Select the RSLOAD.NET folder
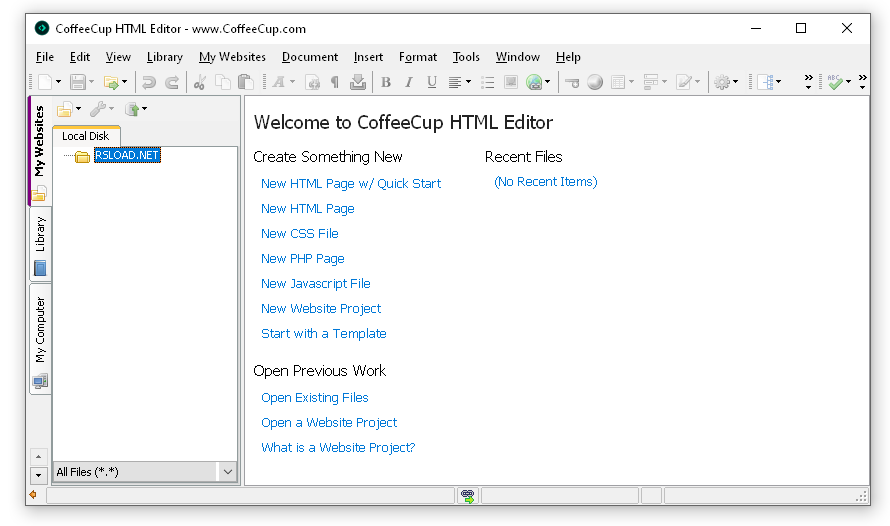This screenshot has width=890, height=526. point(127,155)
